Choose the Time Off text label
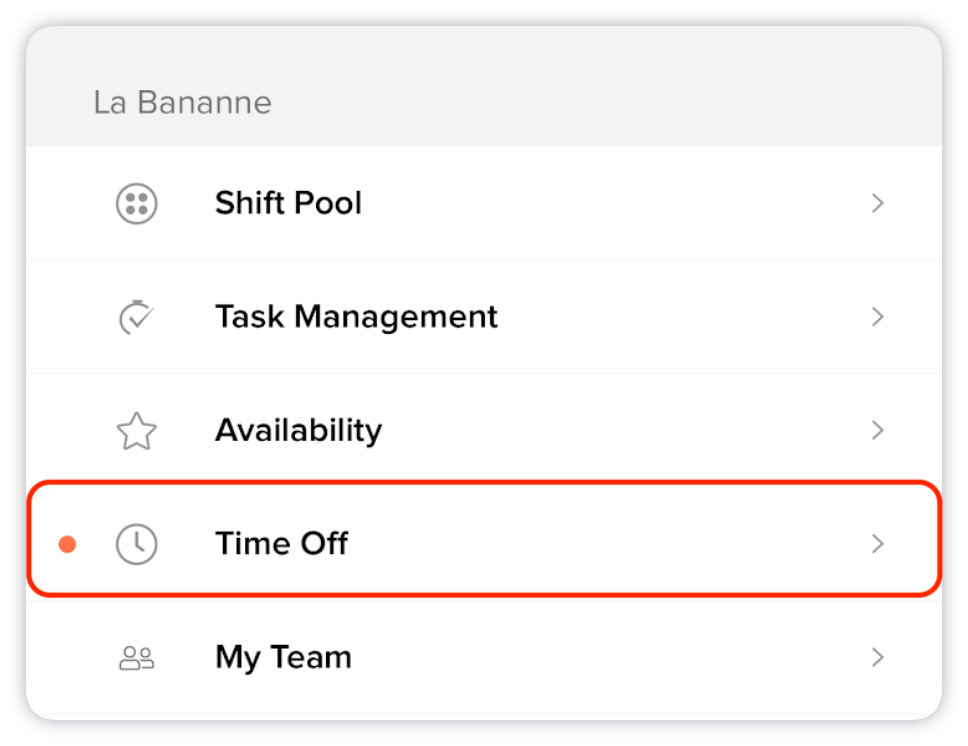 (x=281, y=544)
